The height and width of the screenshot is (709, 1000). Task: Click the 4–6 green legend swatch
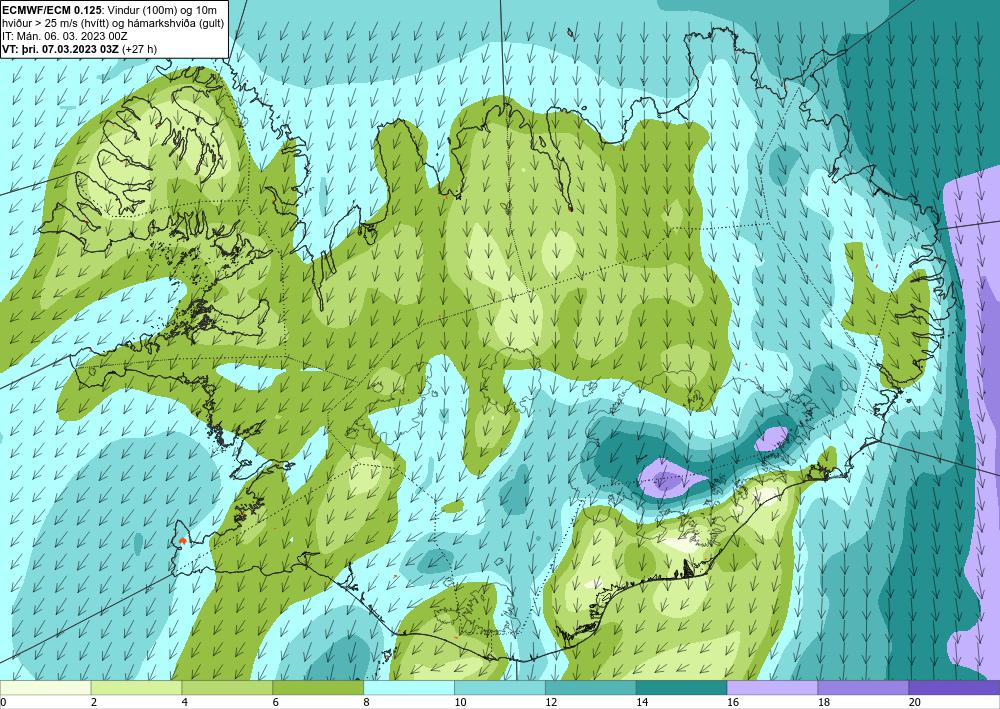[227, 688]
